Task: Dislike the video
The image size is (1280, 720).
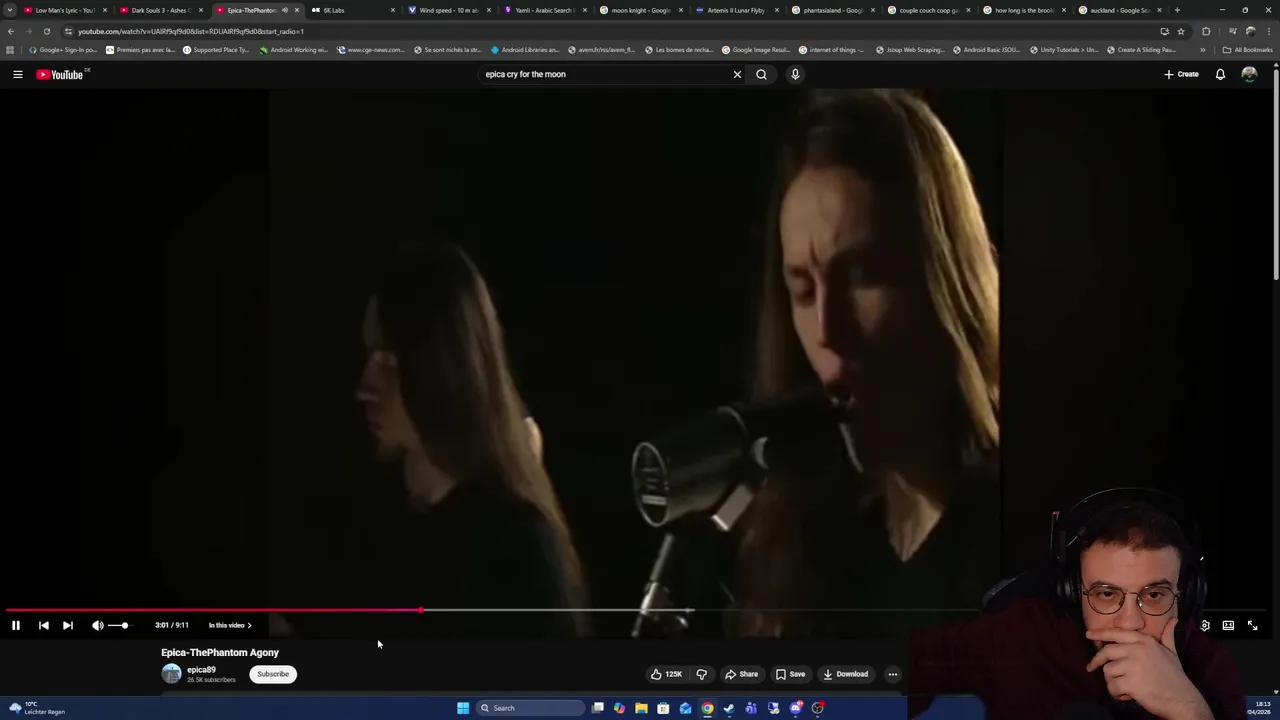Action: tap(701, 674)
